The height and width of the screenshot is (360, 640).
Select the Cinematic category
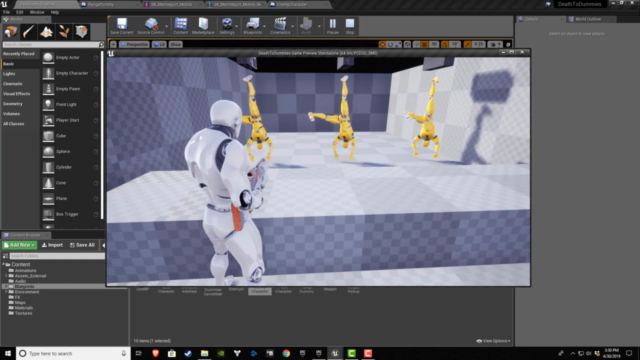pyautogui.click(x=20, y=84)
